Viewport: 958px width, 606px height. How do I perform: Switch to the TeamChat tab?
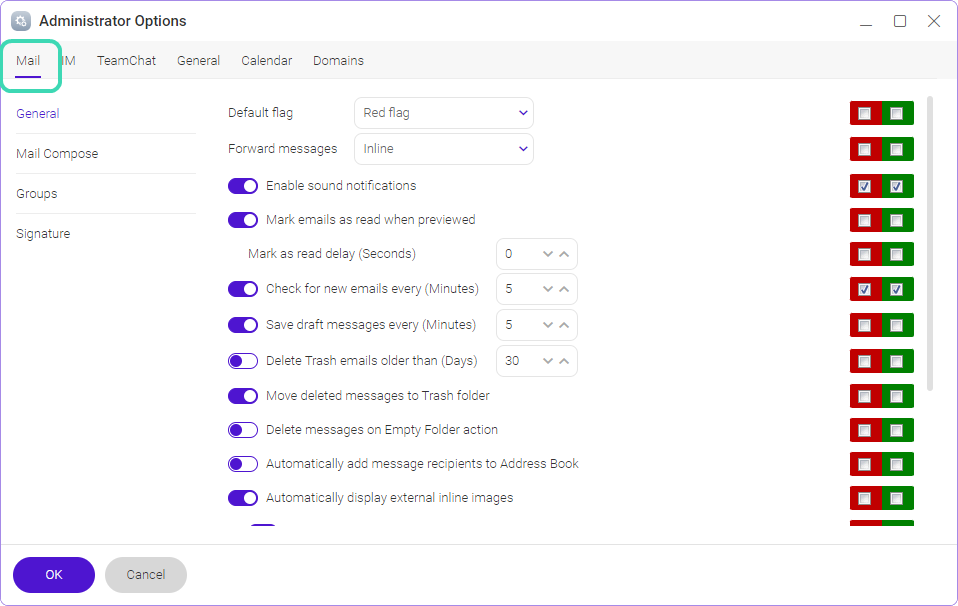click(126, 60)
